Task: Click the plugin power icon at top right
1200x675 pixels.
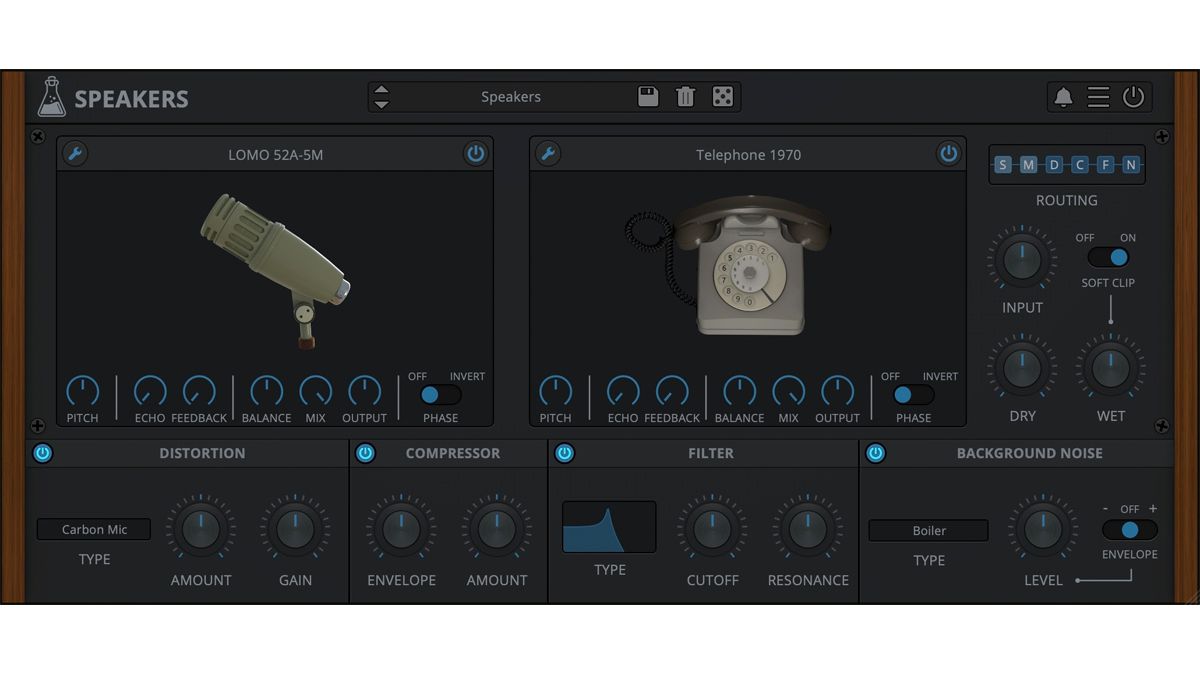Action: pyautogui.click(x=1133, y=97)
